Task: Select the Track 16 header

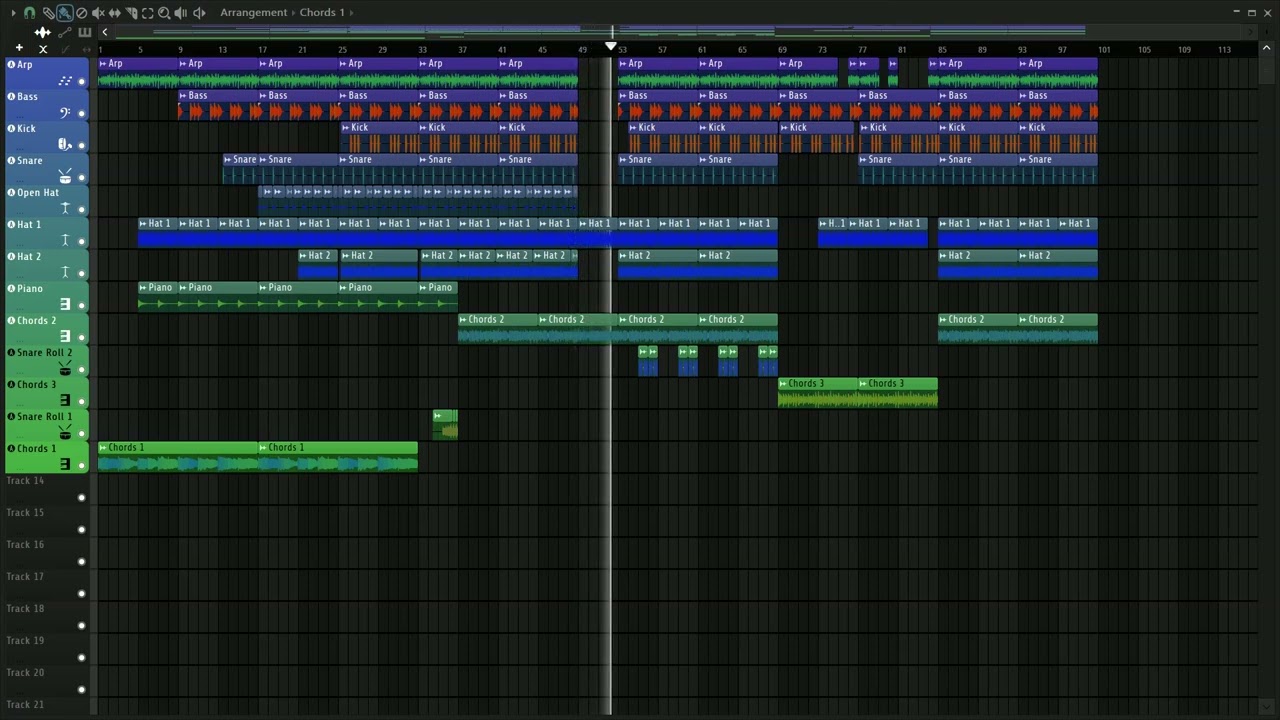Action: pos(46,553)
